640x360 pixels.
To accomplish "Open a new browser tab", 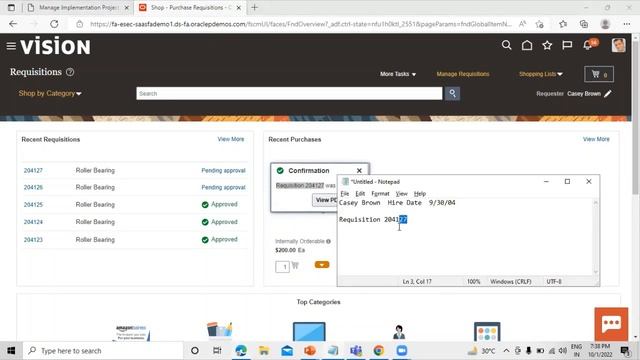I will [x=254, y=7].
